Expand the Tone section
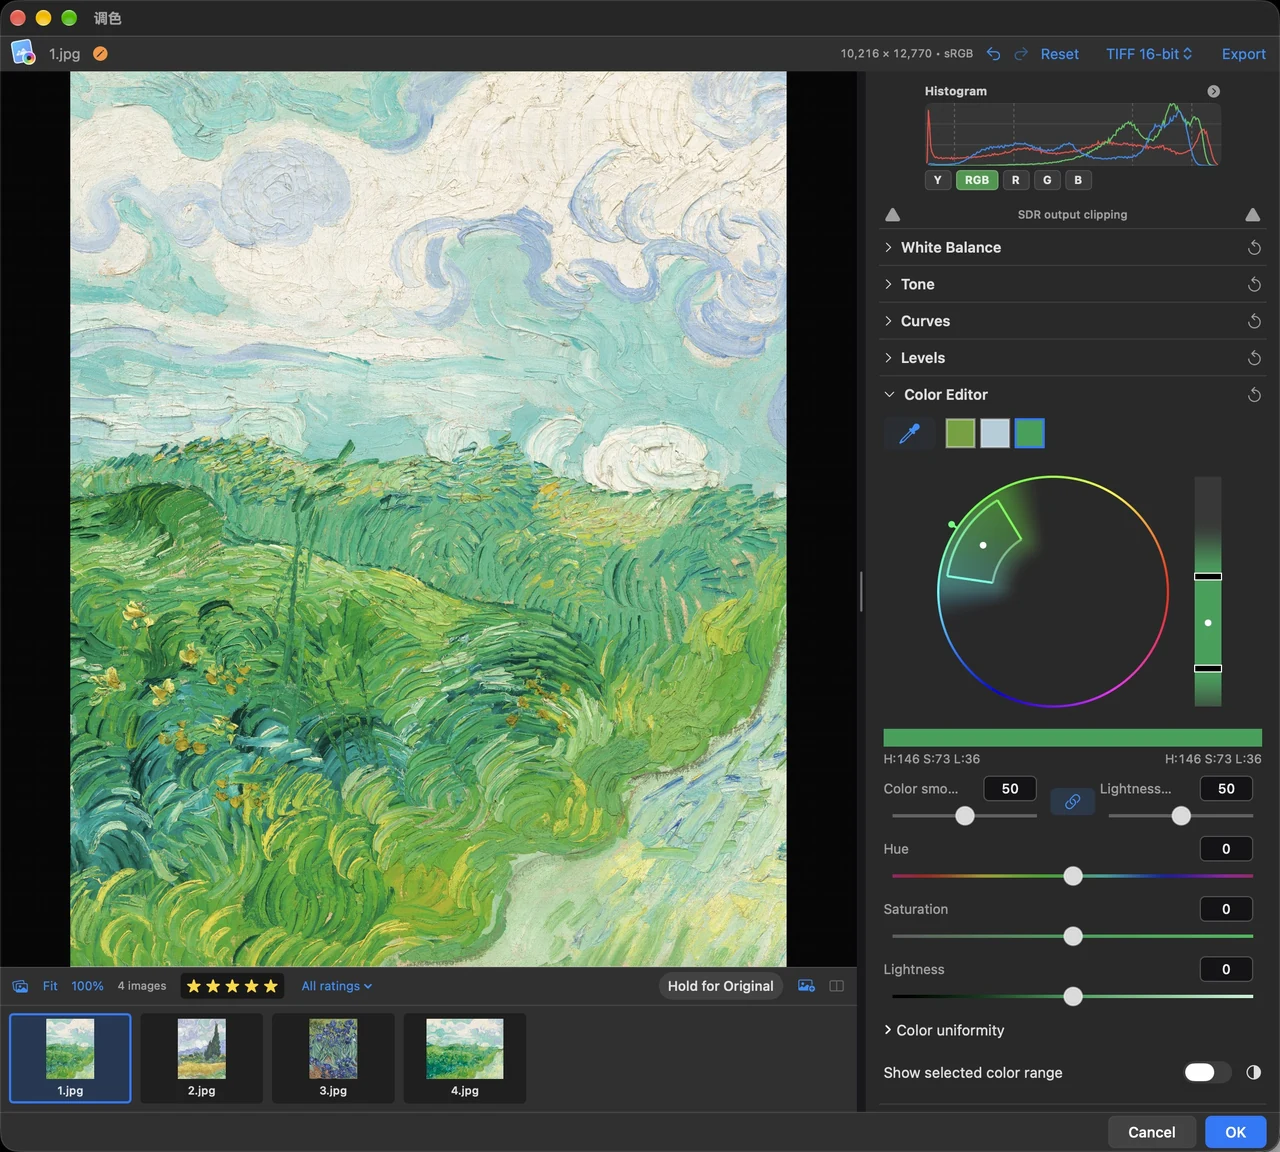 click(888, 285)
